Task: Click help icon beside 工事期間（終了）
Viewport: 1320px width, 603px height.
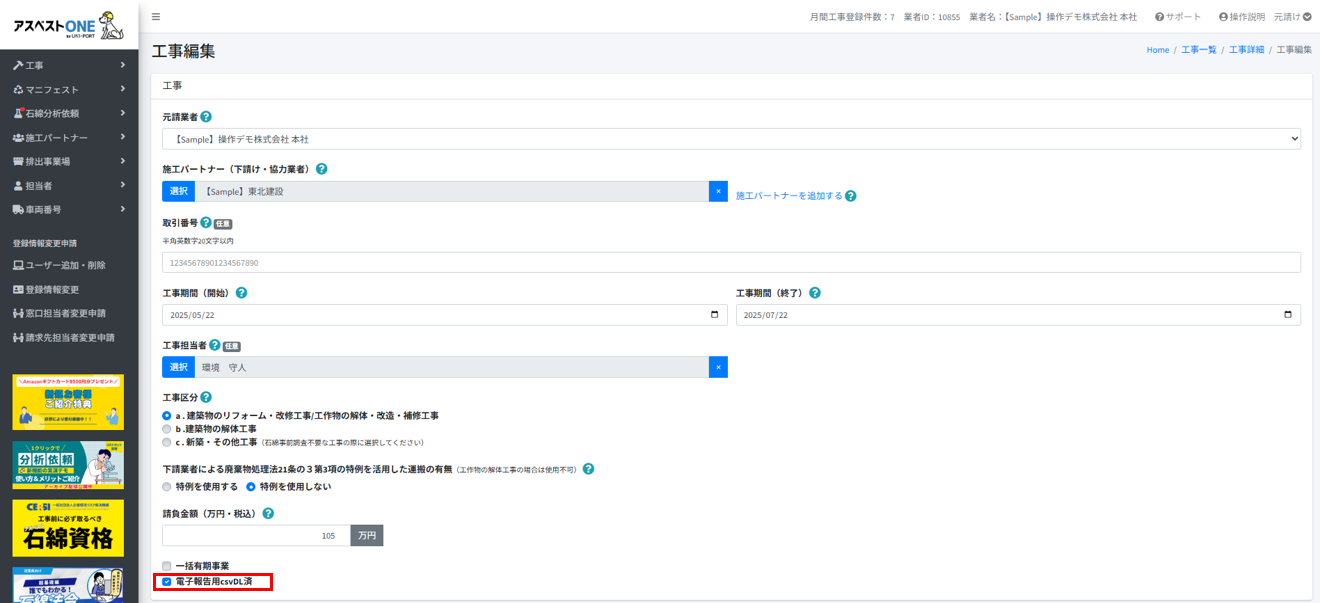Action: (x=815, y=293)
